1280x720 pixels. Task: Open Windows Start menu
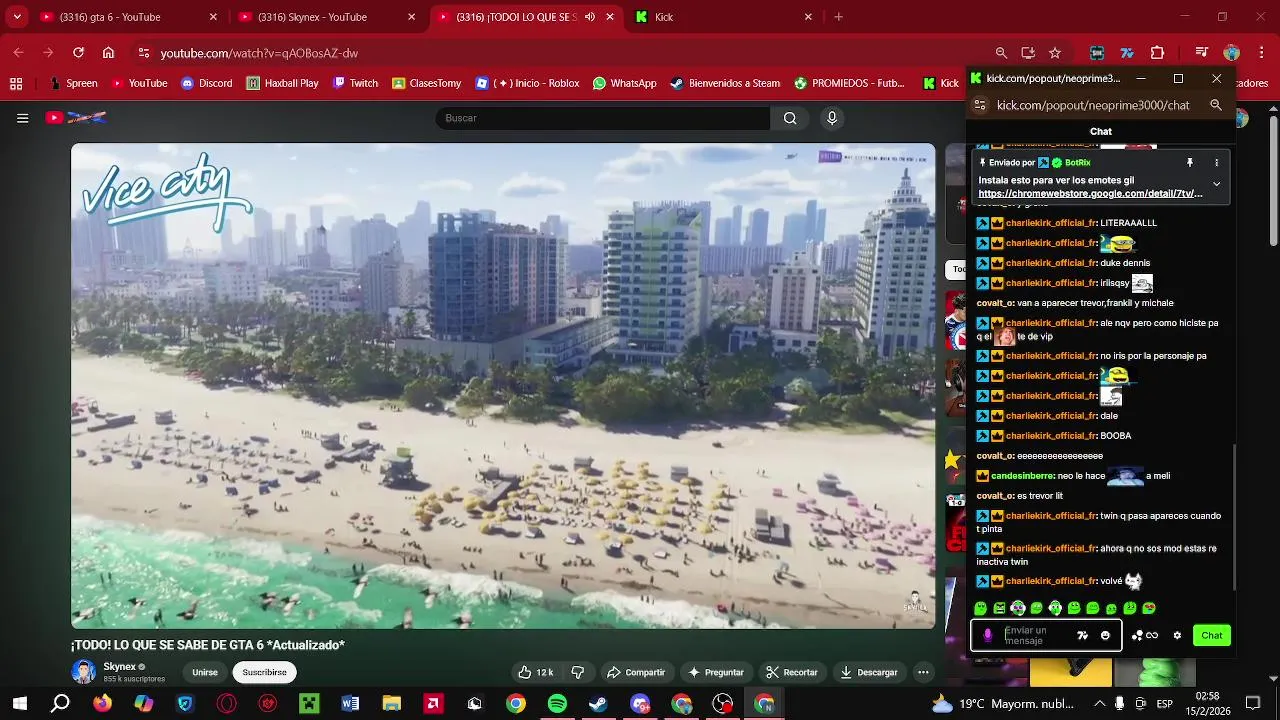[x=19, y=704]
